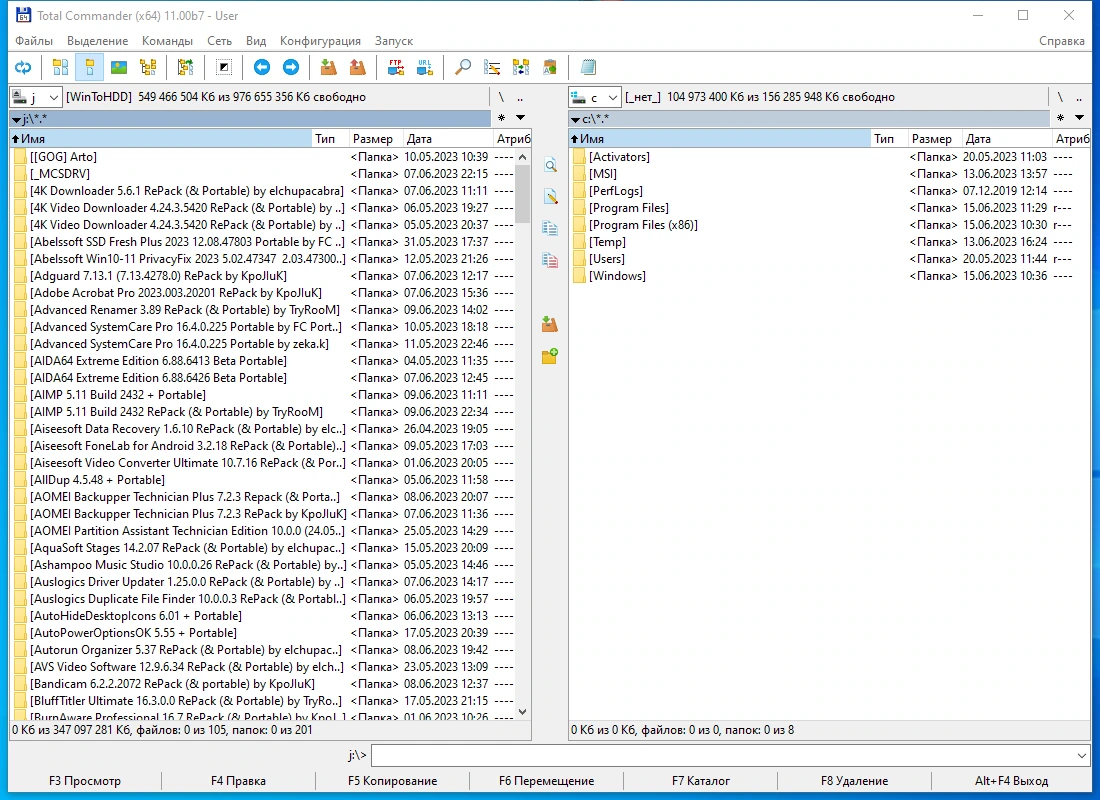
Task: Open the Выделение menu
Action: (x=98, y=41)
